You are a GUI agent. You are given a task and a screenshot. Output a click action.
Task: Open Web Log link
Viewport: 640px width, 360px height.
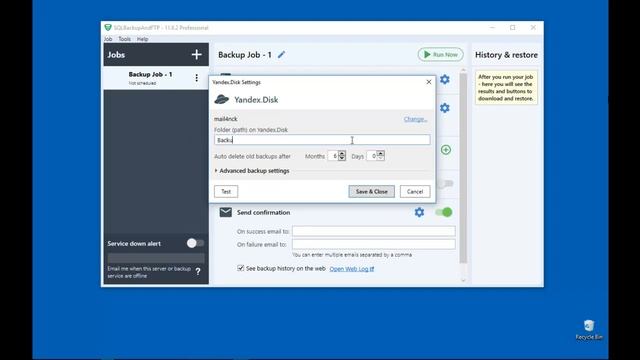pos(351,269)
